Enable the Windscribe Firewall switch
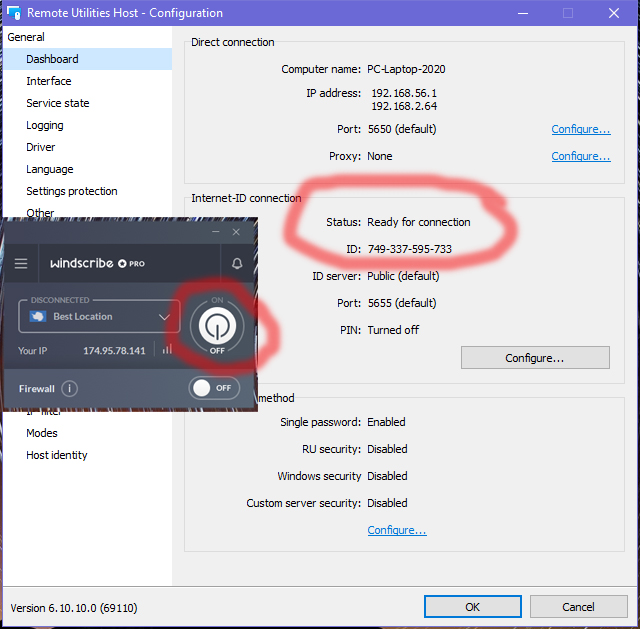The height and width of the screenshot is (629, 640). point(214,388)
